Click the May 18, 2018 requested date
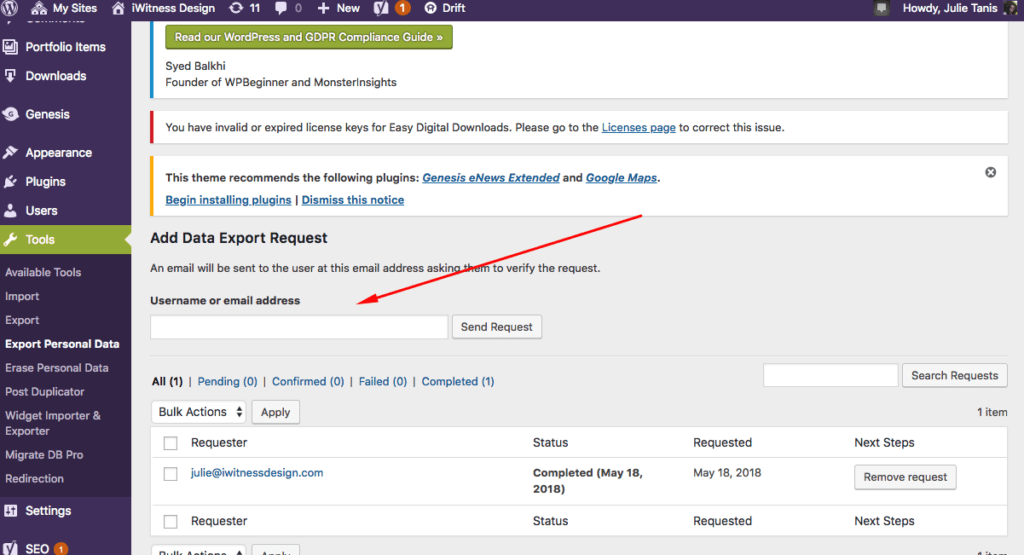The width and height of the screenshot is (1024, 555). click(727, 473)
